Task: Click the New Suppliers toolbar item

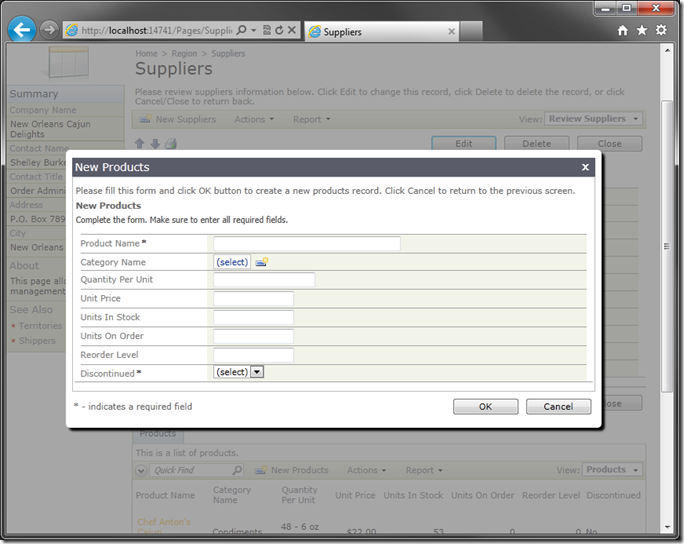Action: [178, 119]
